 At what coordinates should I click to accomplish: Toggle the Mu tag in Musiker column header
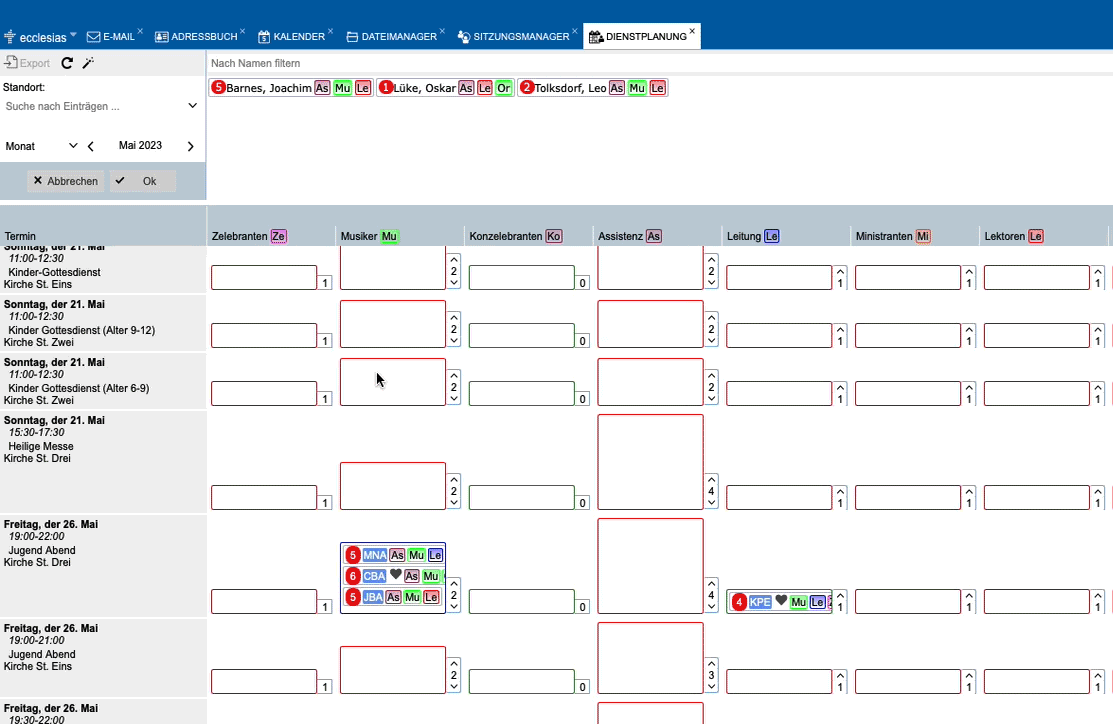(x=389, y=236)
